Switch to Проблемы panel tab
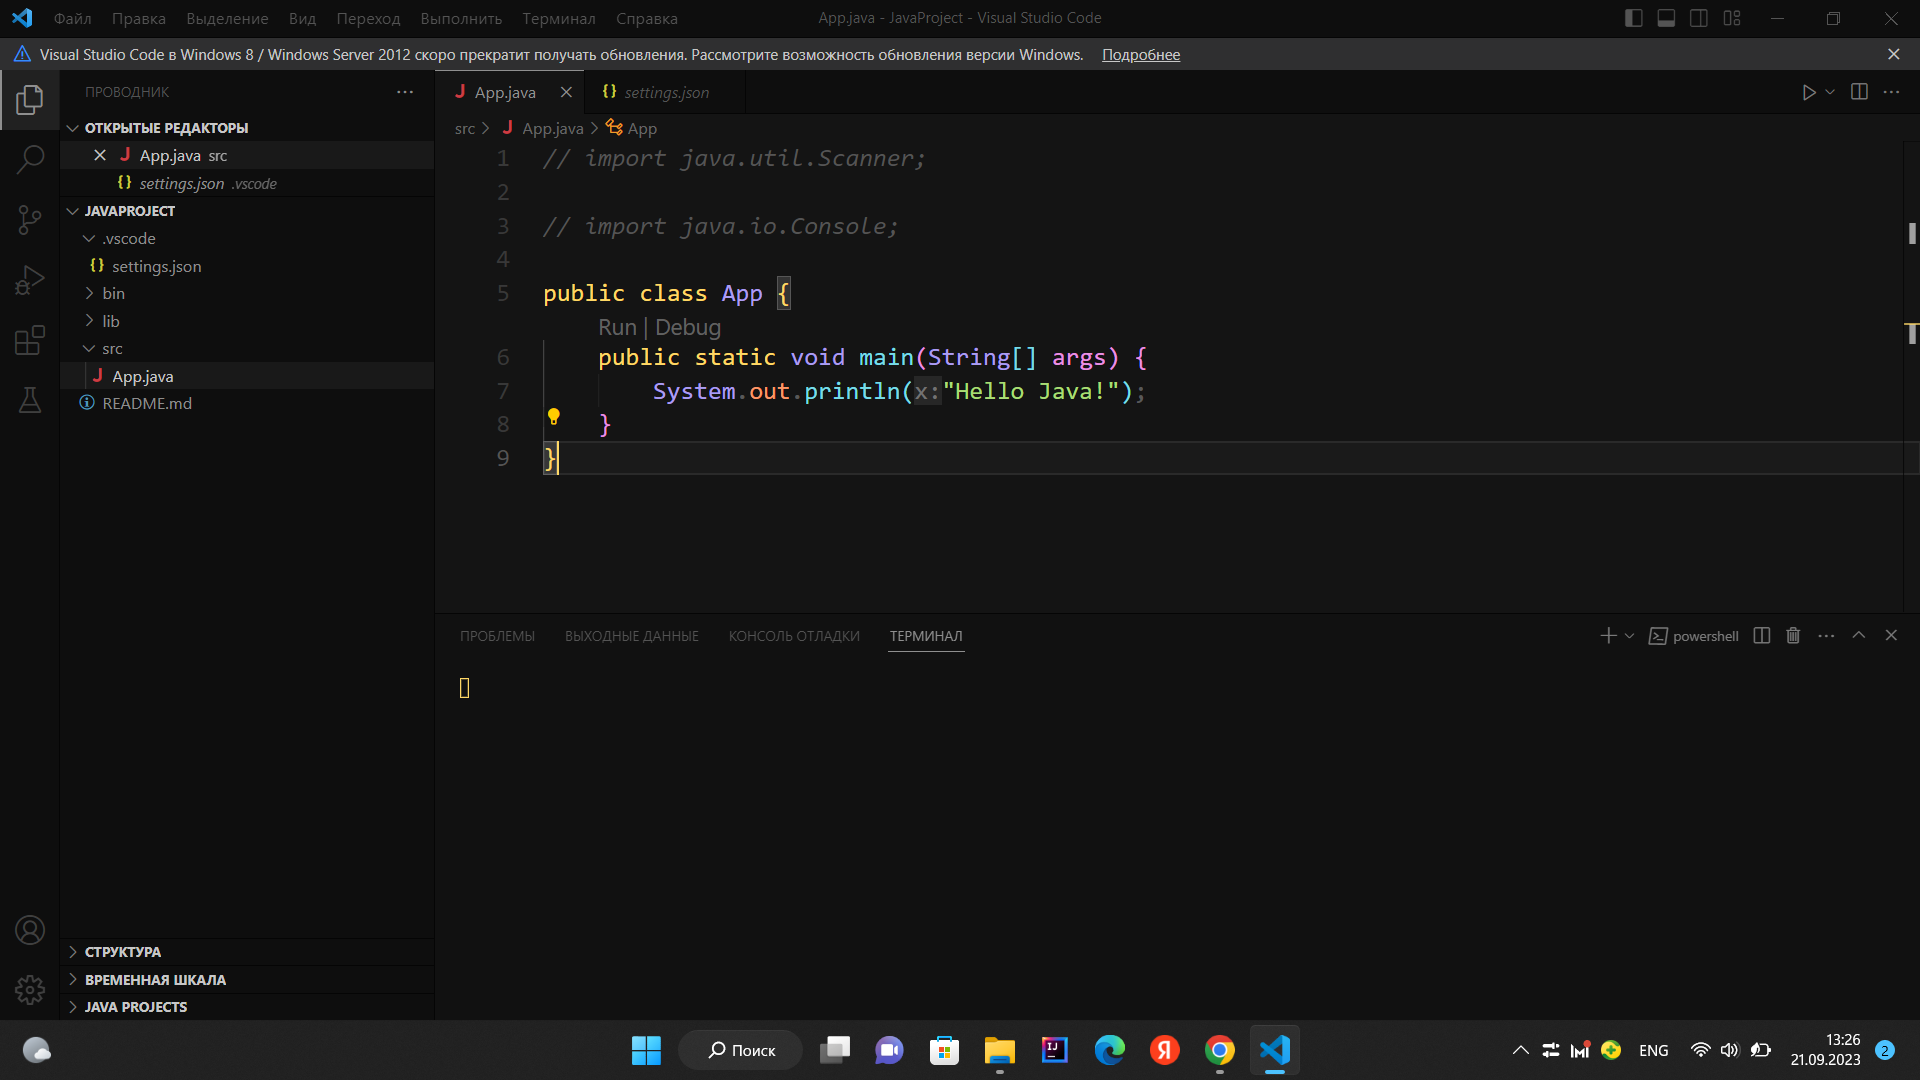The height and width of the screenshot is (1080, 1920). pos(497,636)
